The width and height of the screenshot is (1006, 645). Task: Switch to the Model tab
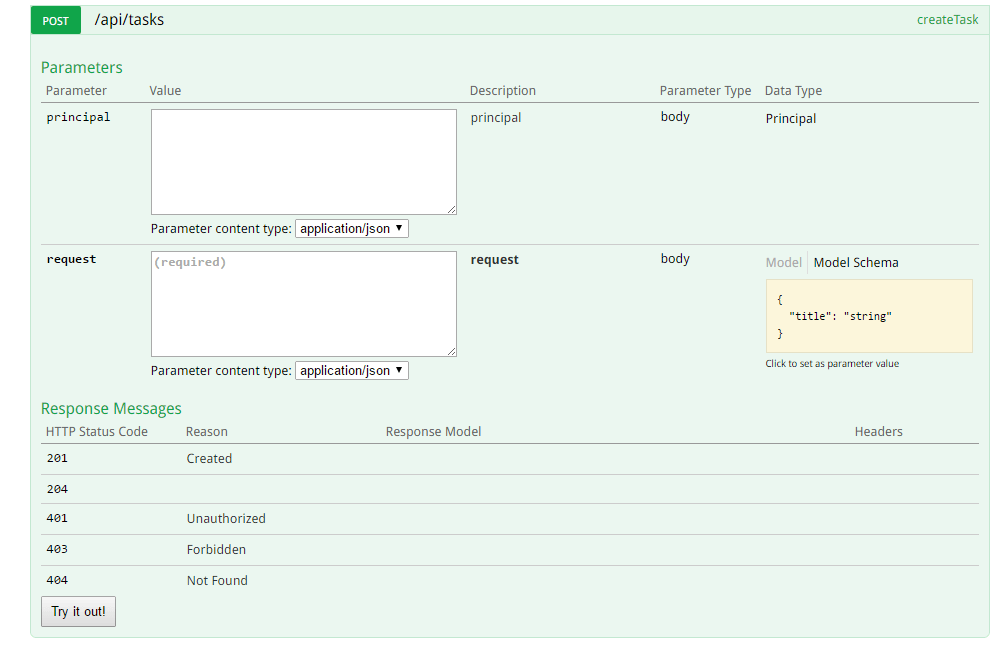click(783, 262)
